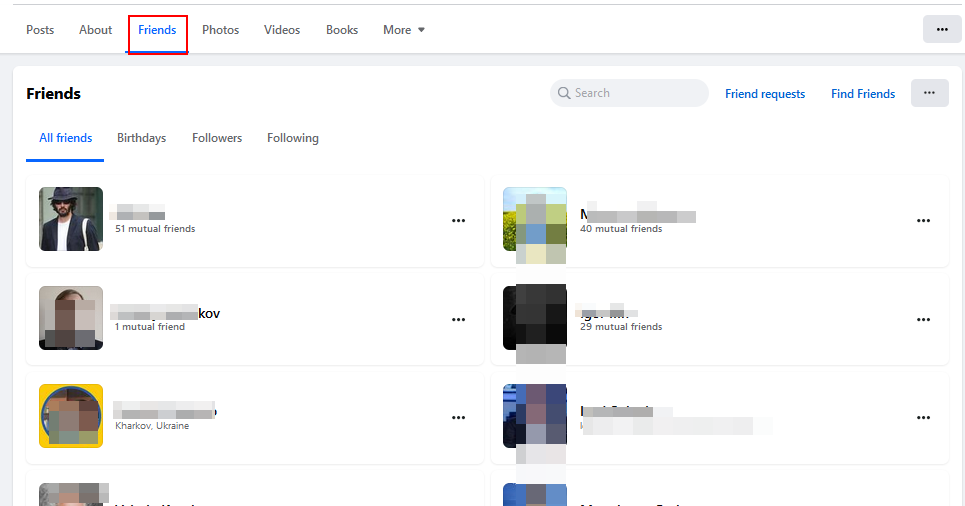The width and height of the screenshot is (965, 506).
Task: Open friend name ending in 'kov'
Action: pyautogui.click(x=165, y=313)
